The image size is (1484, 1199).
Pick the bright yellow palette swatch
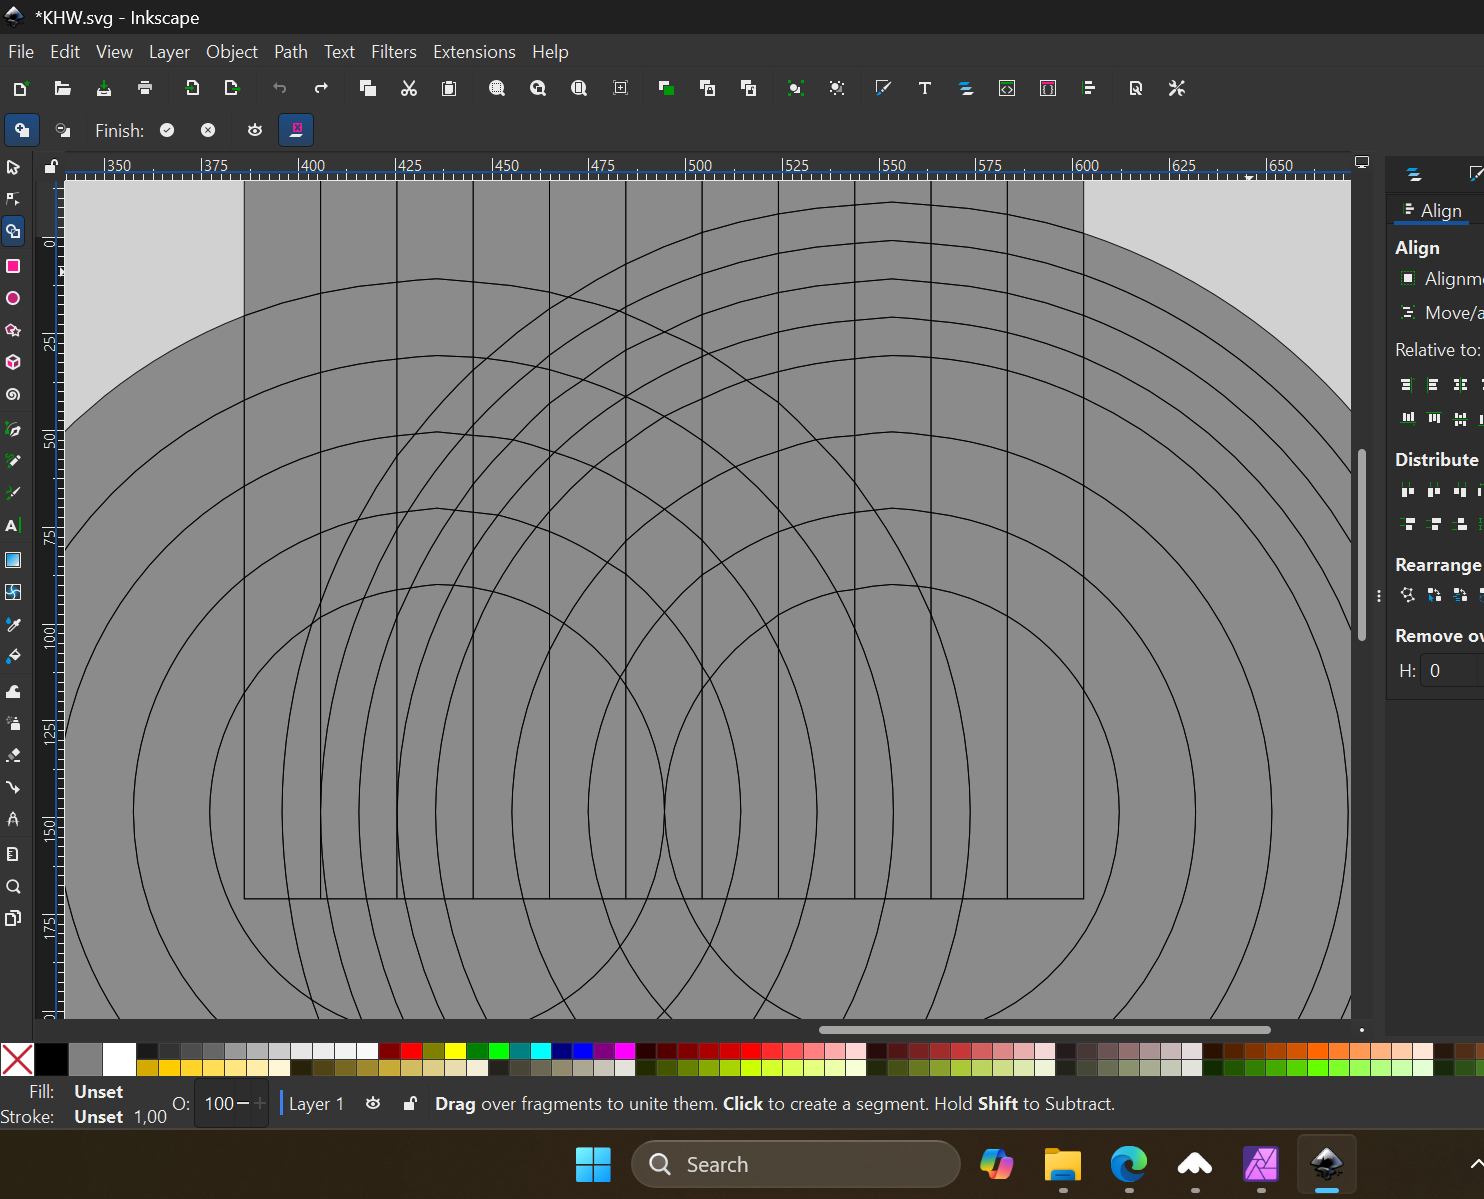point(456,1051)
